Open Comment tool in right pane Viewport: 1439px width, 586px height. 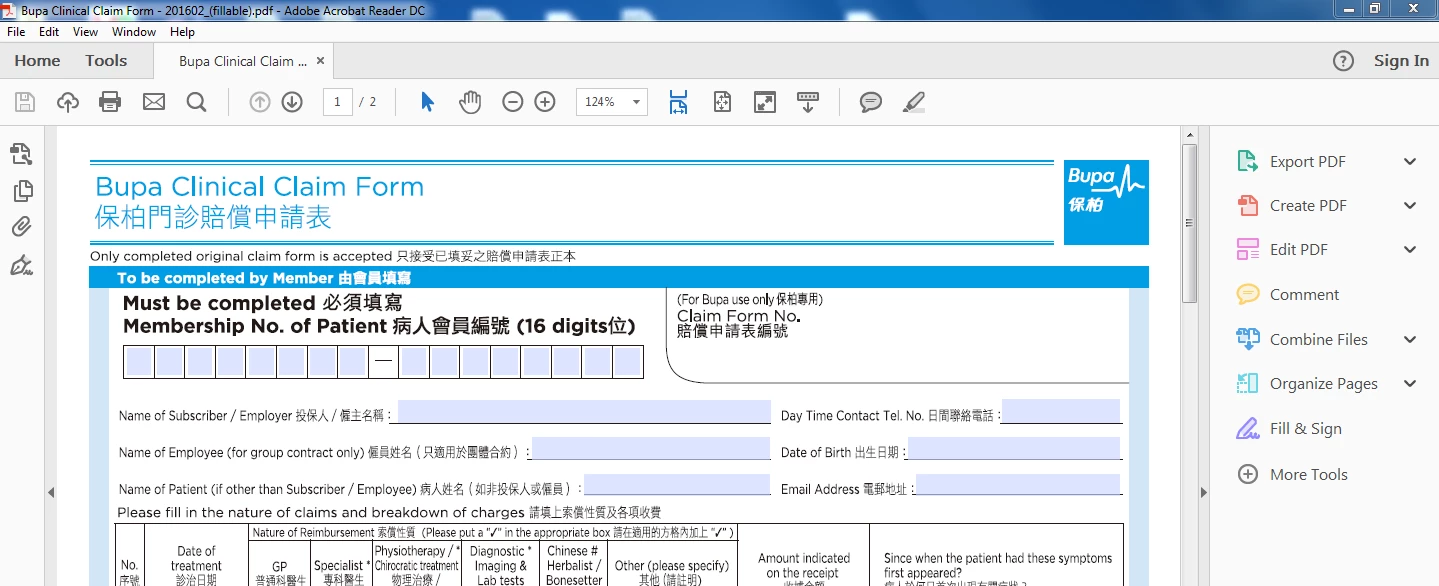point(1304,295)
